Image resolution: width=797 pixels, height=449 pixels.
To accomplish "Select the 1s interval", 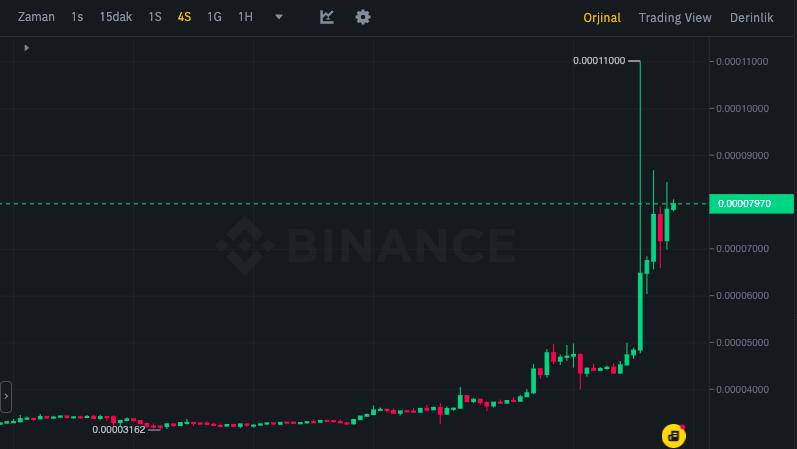I will coord(77,17).
